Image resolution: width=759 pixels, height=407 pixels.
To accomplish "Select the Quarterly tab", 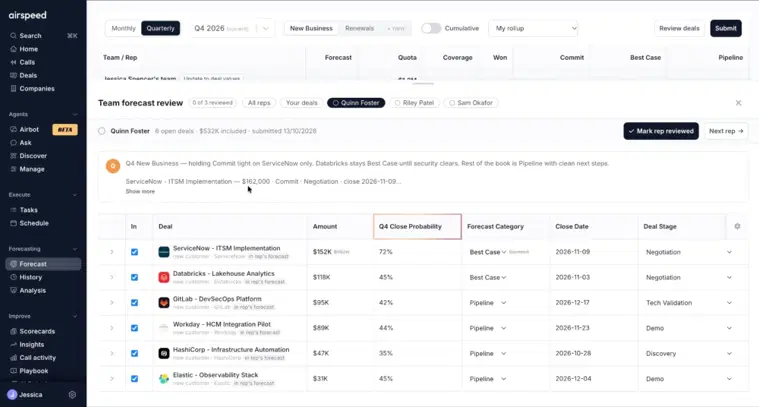I will click(161, 28).
